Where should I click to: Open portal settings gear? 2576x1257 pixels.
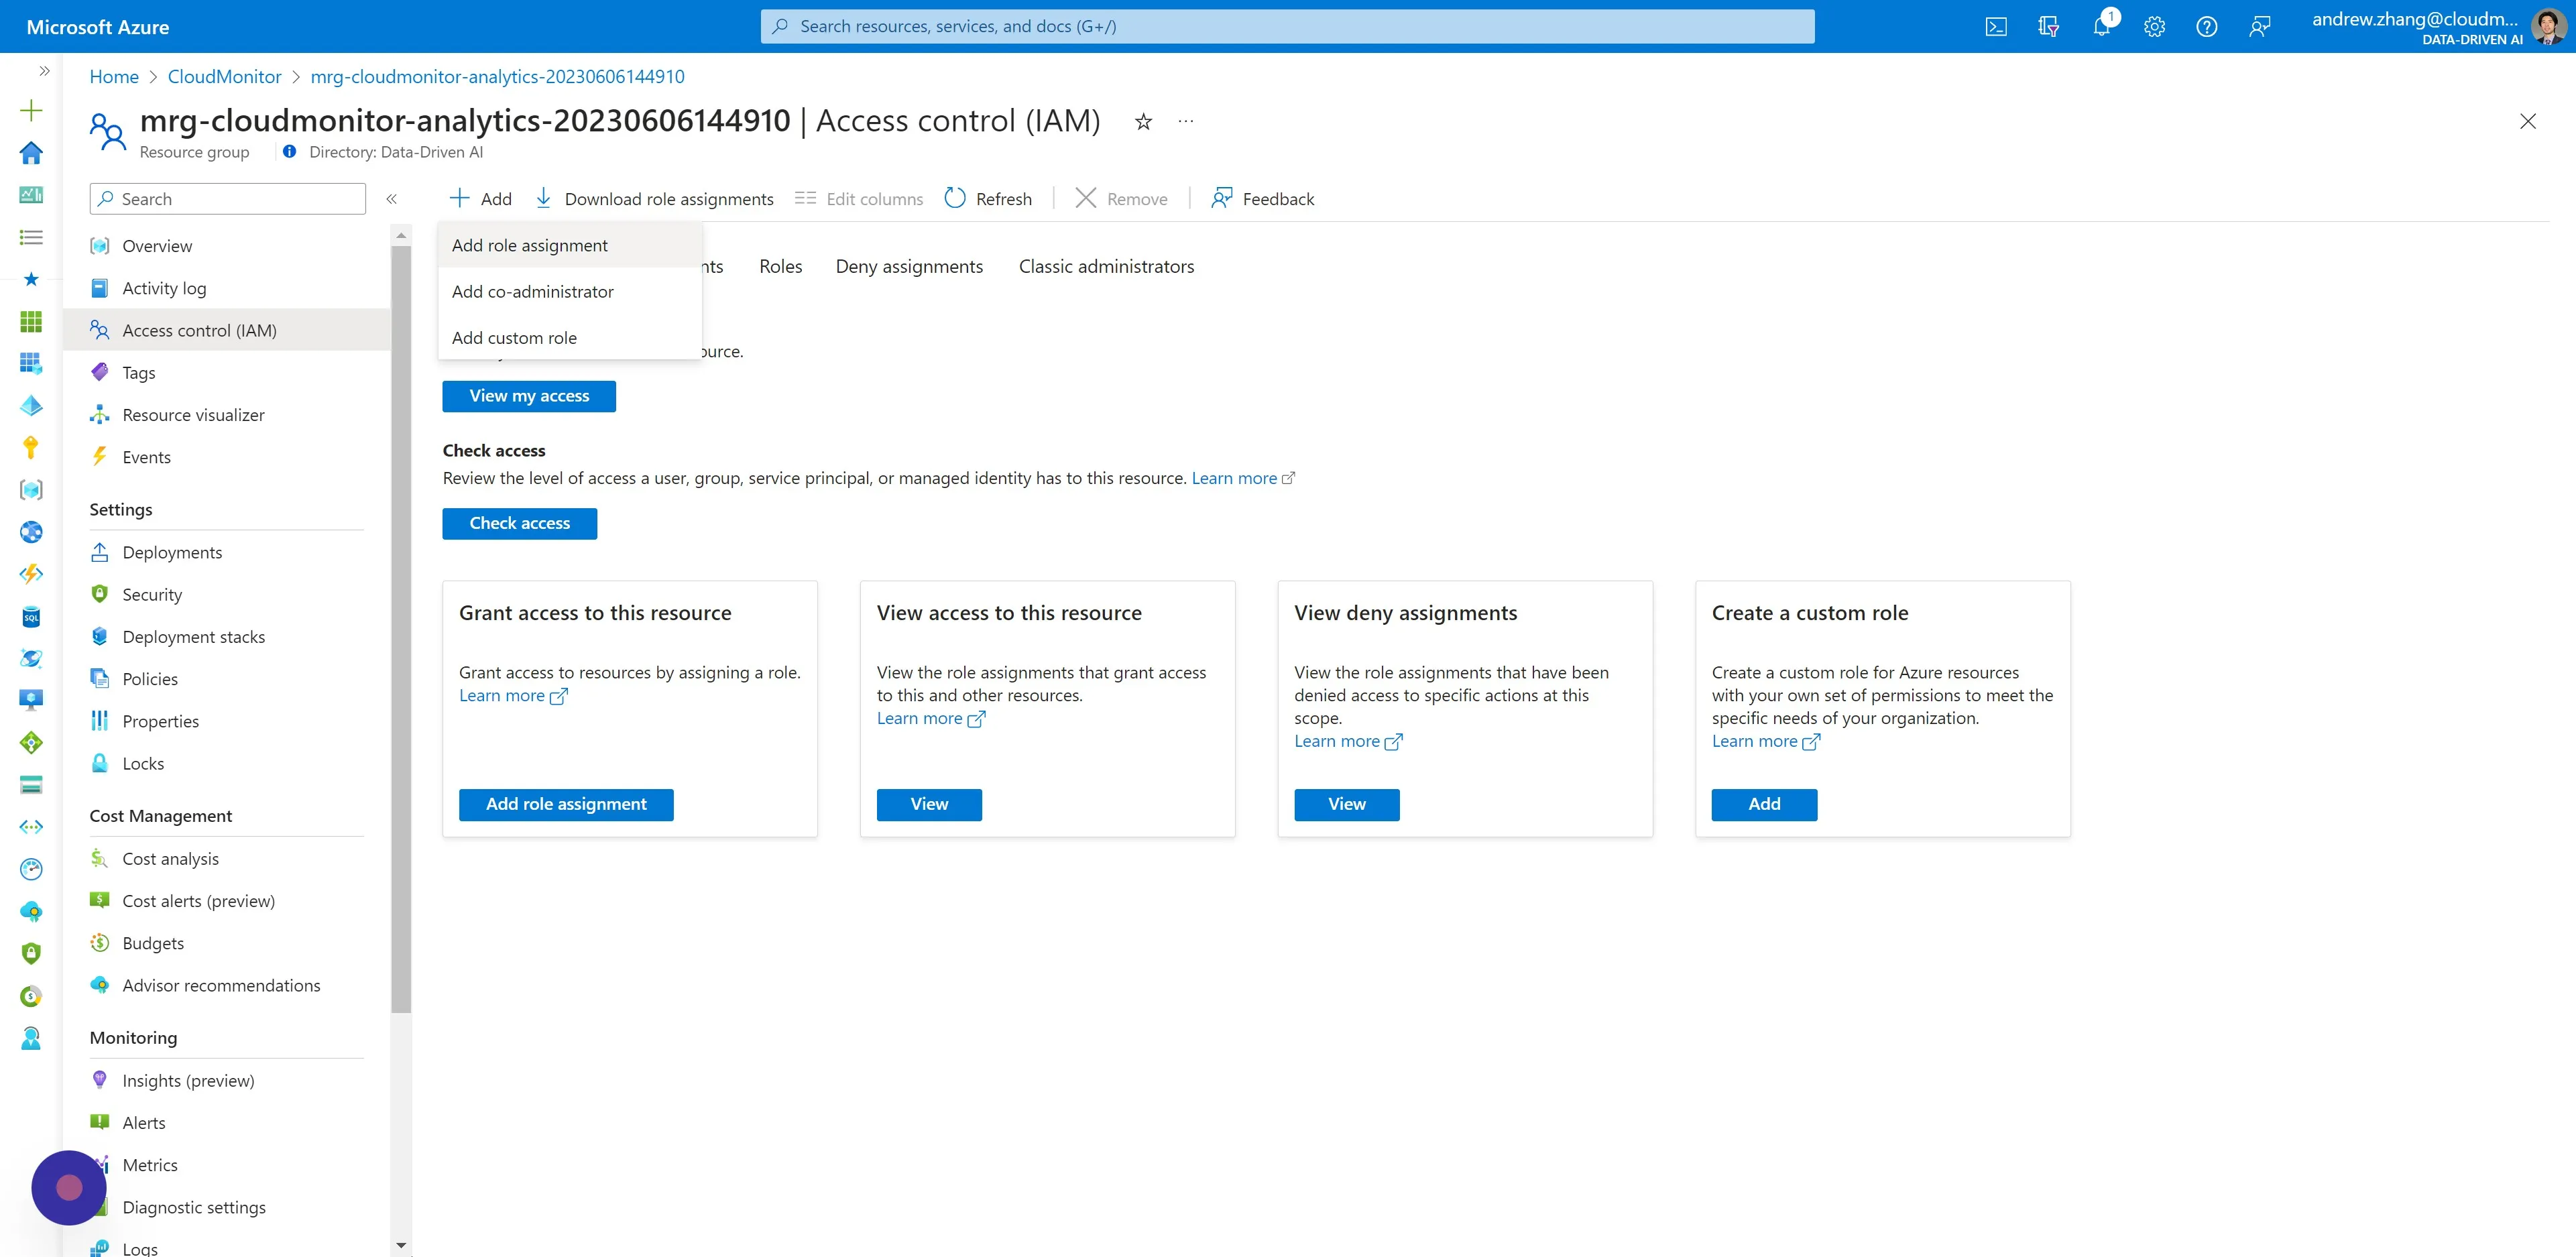[x=2154, y=27]
